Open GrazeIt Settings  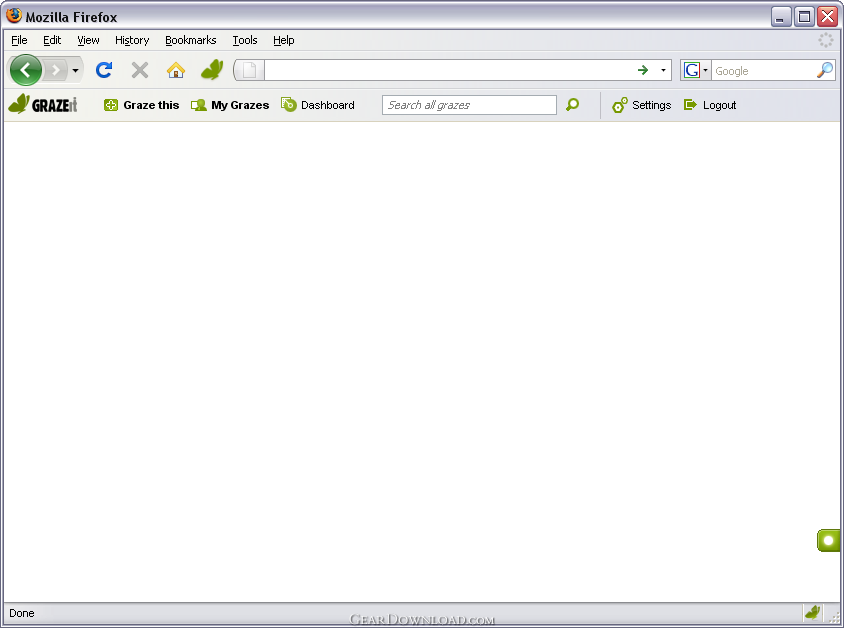642,105
